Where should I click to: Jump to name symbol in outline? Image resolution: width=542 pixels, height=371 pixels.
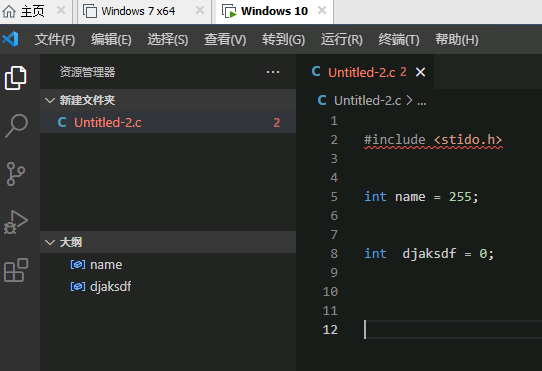point(106,265)
